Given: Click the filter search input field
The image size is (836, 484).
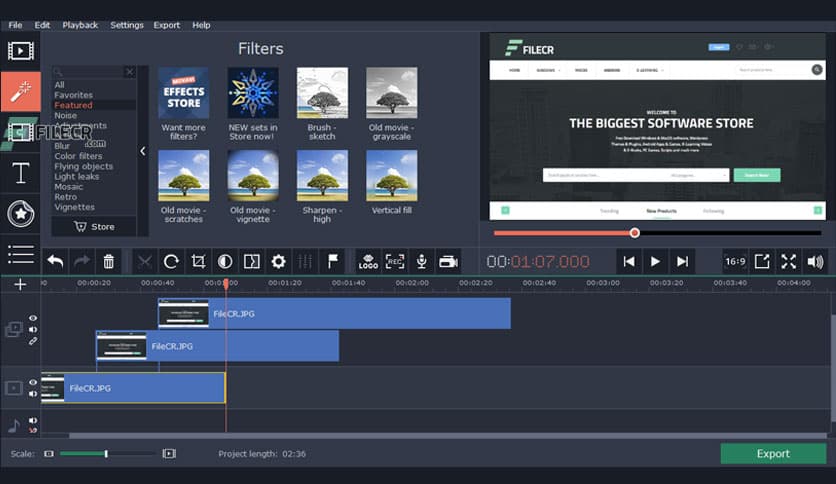Looking at the screenshot, I should tap(89, 71).
